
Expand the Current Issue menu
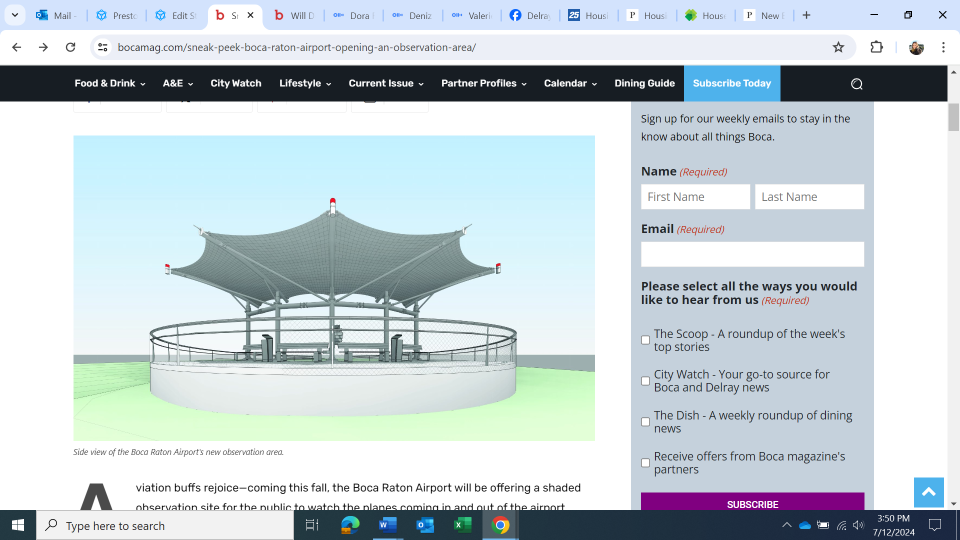[x=386, y=83]
